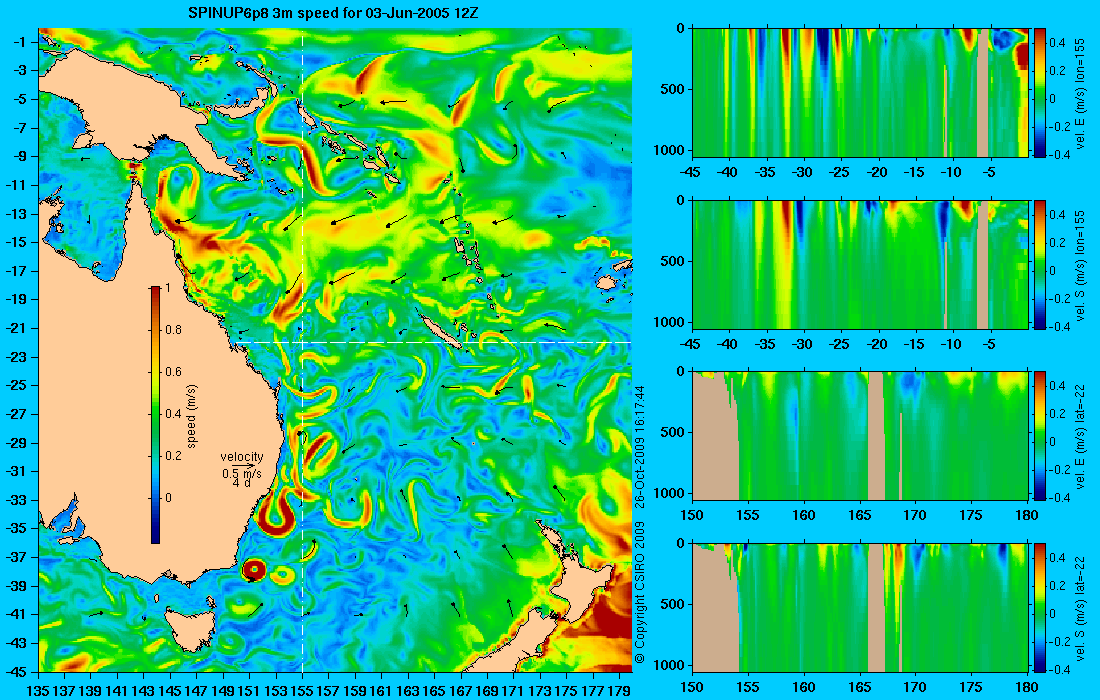Click the colorbar of the "vel. S (m/s) lat=-22" panel
Screen dimensions: 1100x700
[x=1040, y=607]
